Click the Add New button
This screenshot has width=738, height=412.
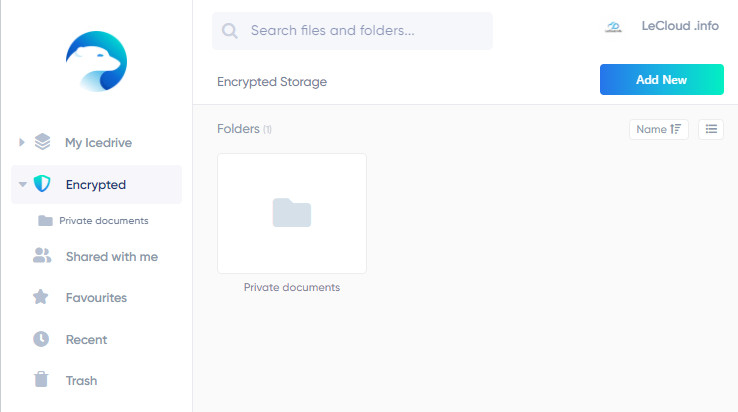point(662,80)
